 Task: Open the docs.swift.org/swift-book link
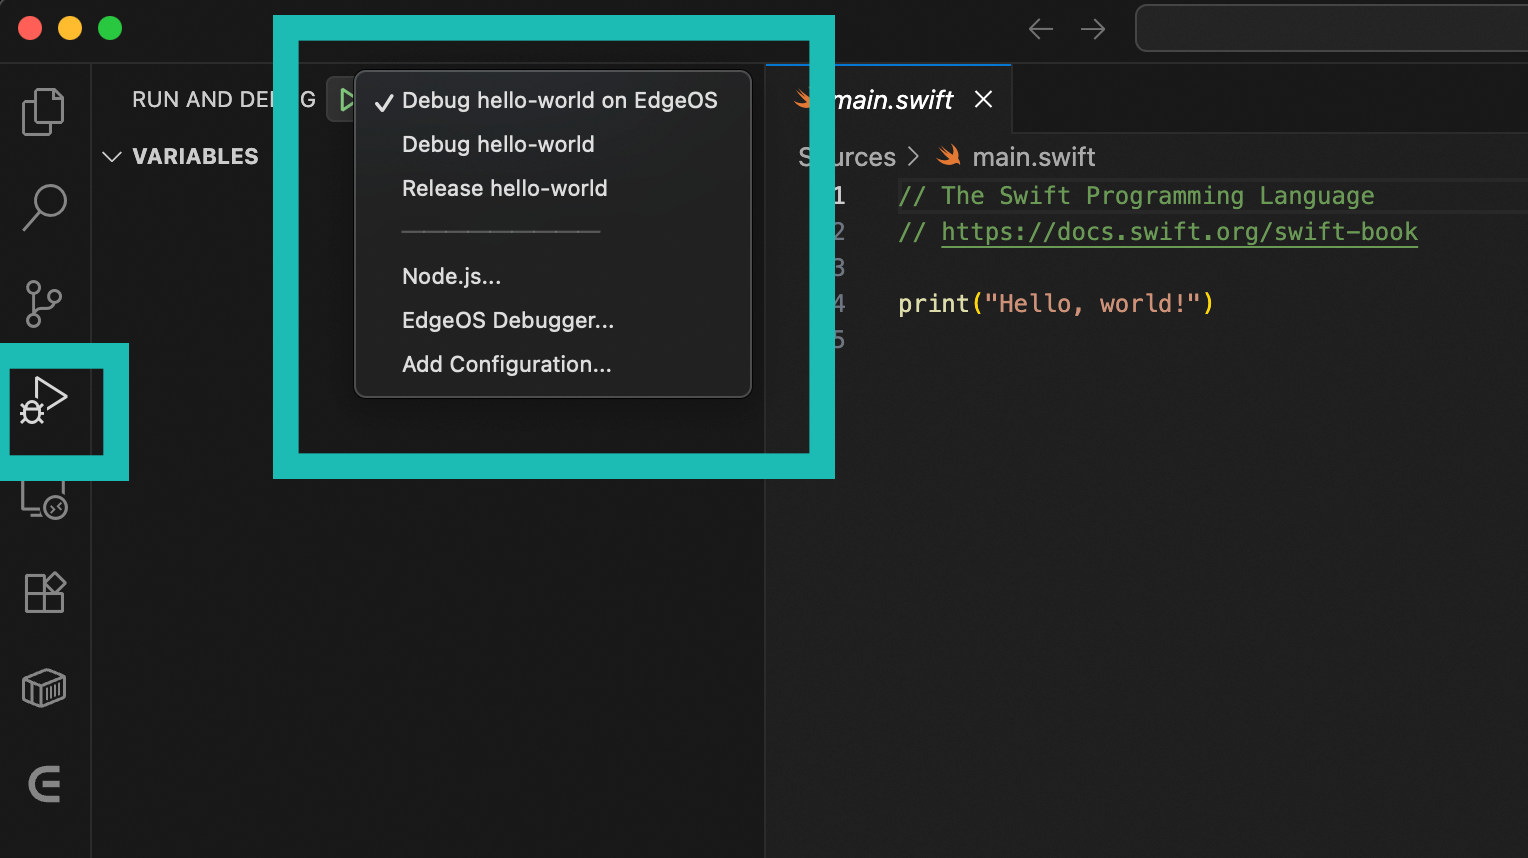point(1179,232)
